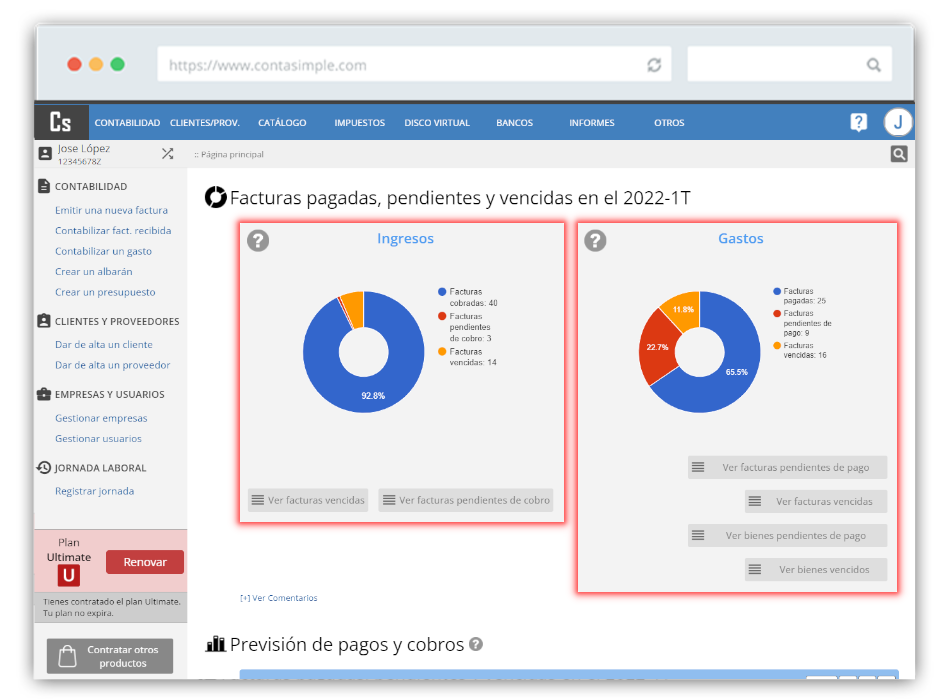950x699 pixels.
Task: Click Crear un presupuesto link
Action: coord(105,292)
